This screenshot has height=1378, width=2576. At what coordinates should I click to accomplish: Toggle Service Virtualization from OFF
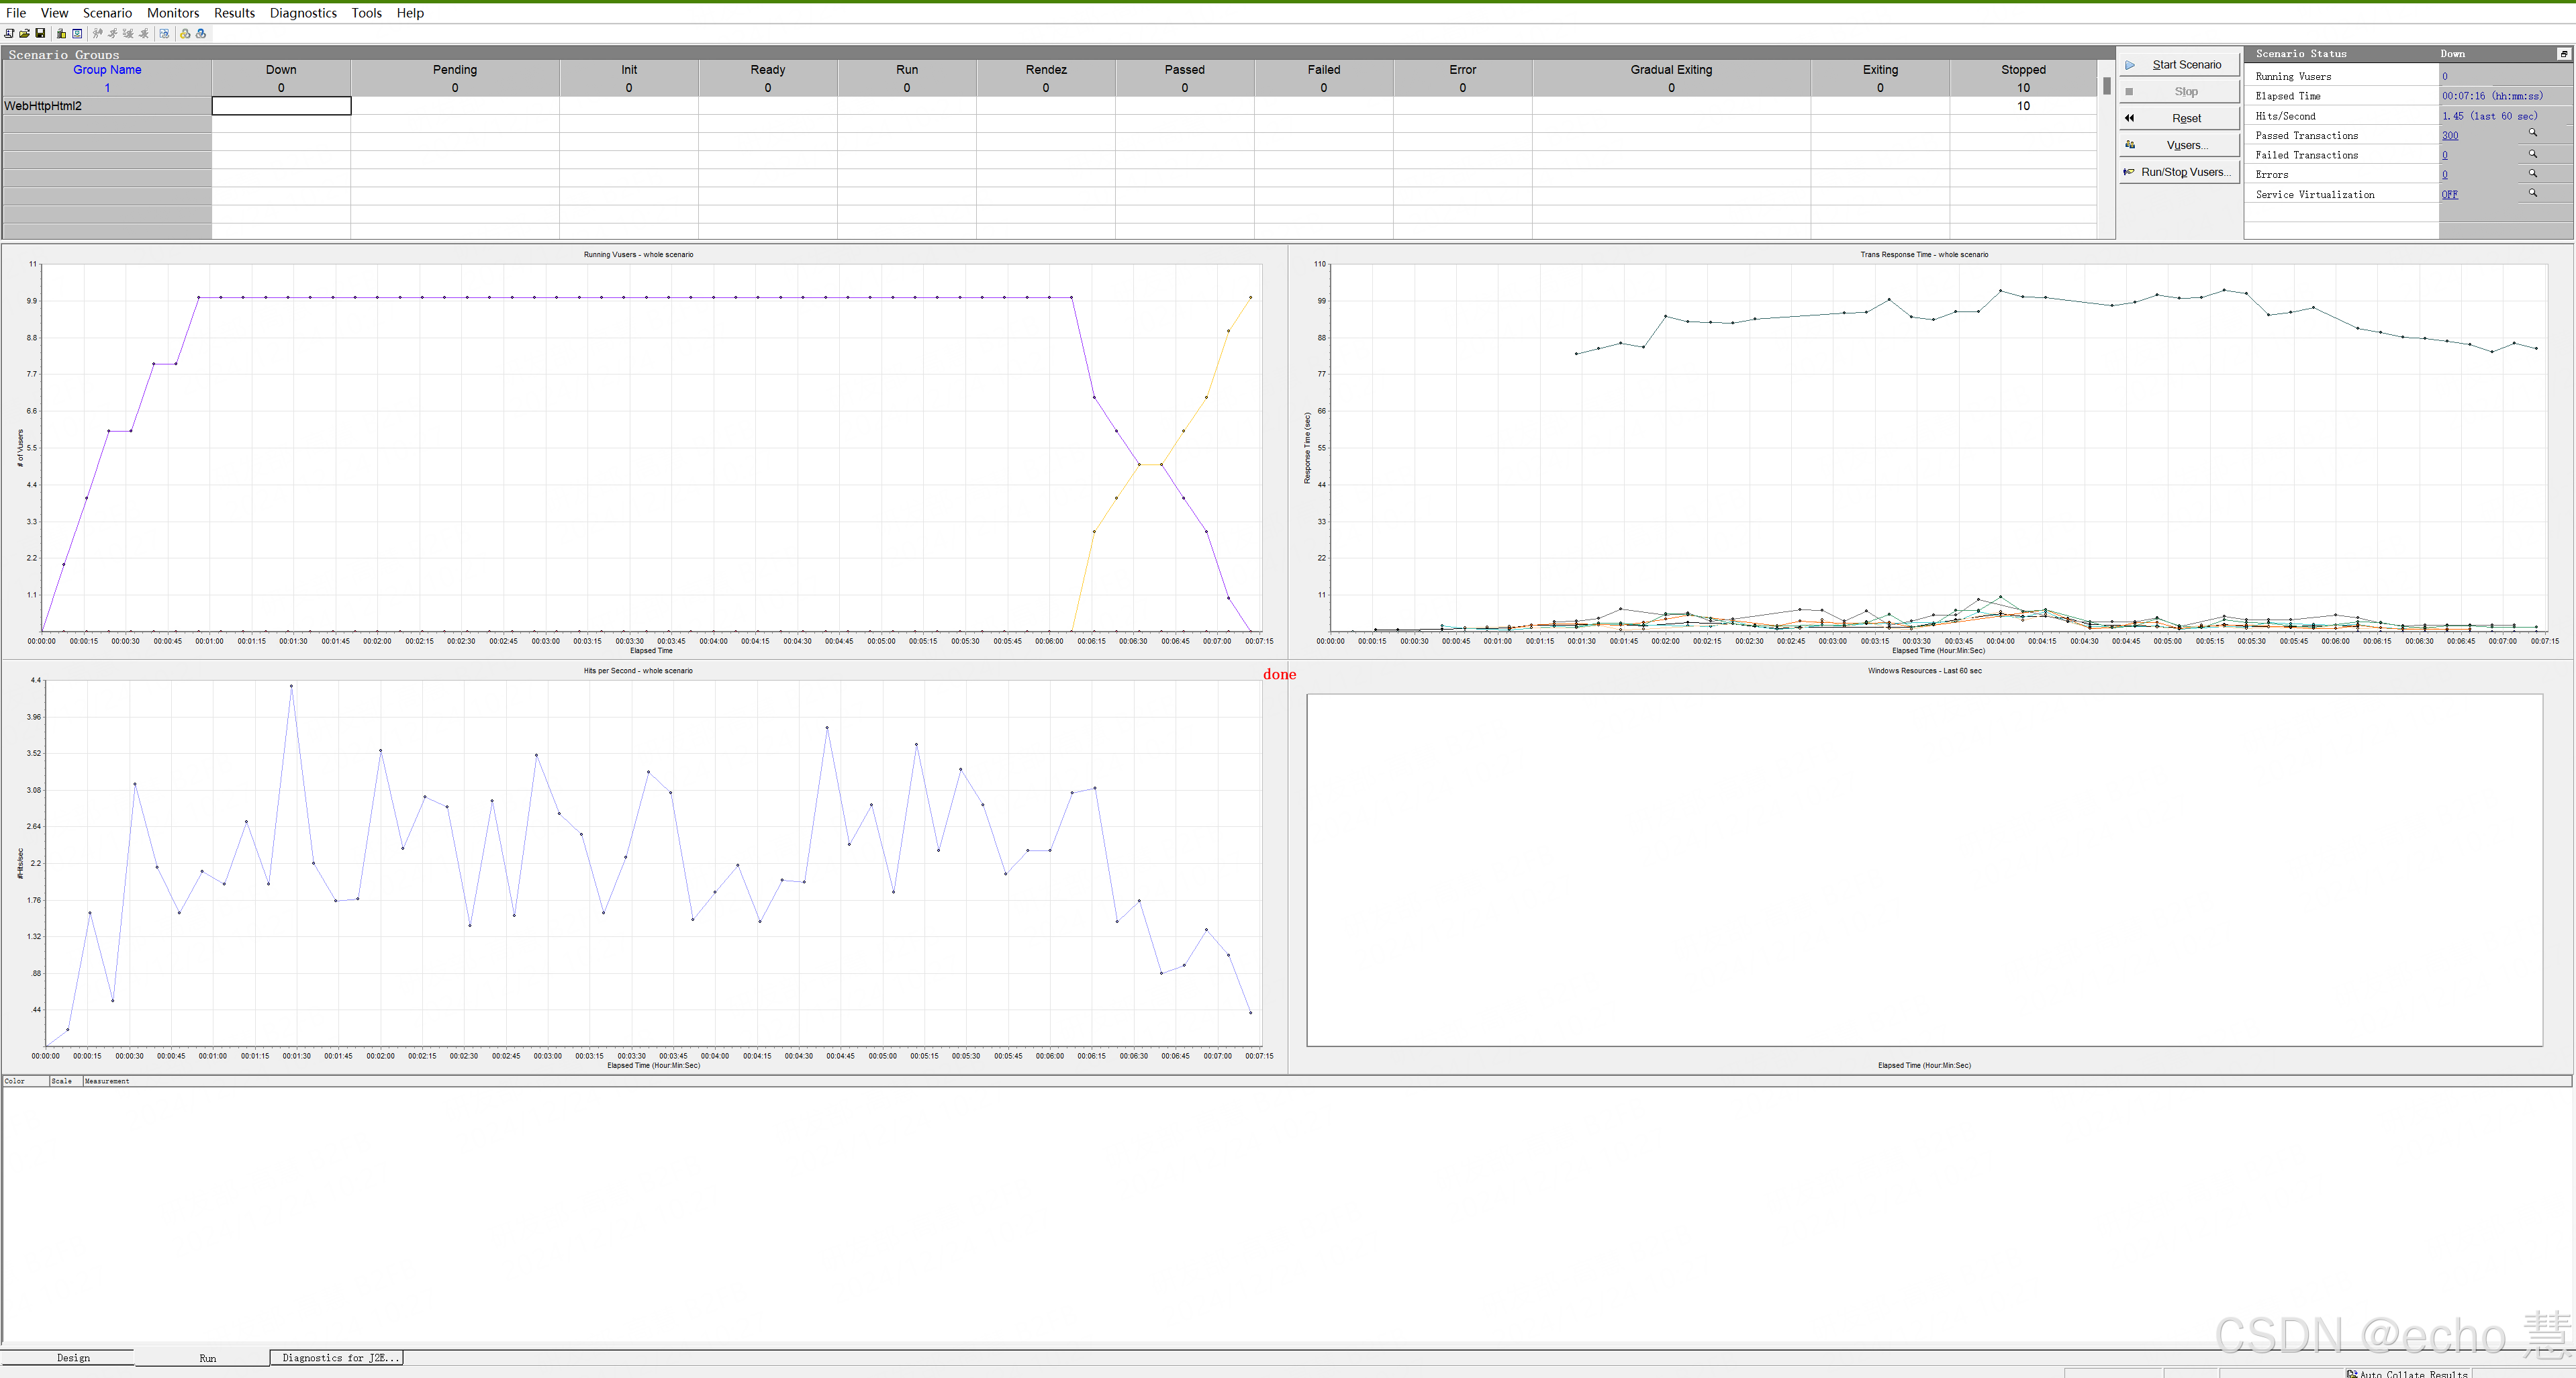(x=2450, y=194)
